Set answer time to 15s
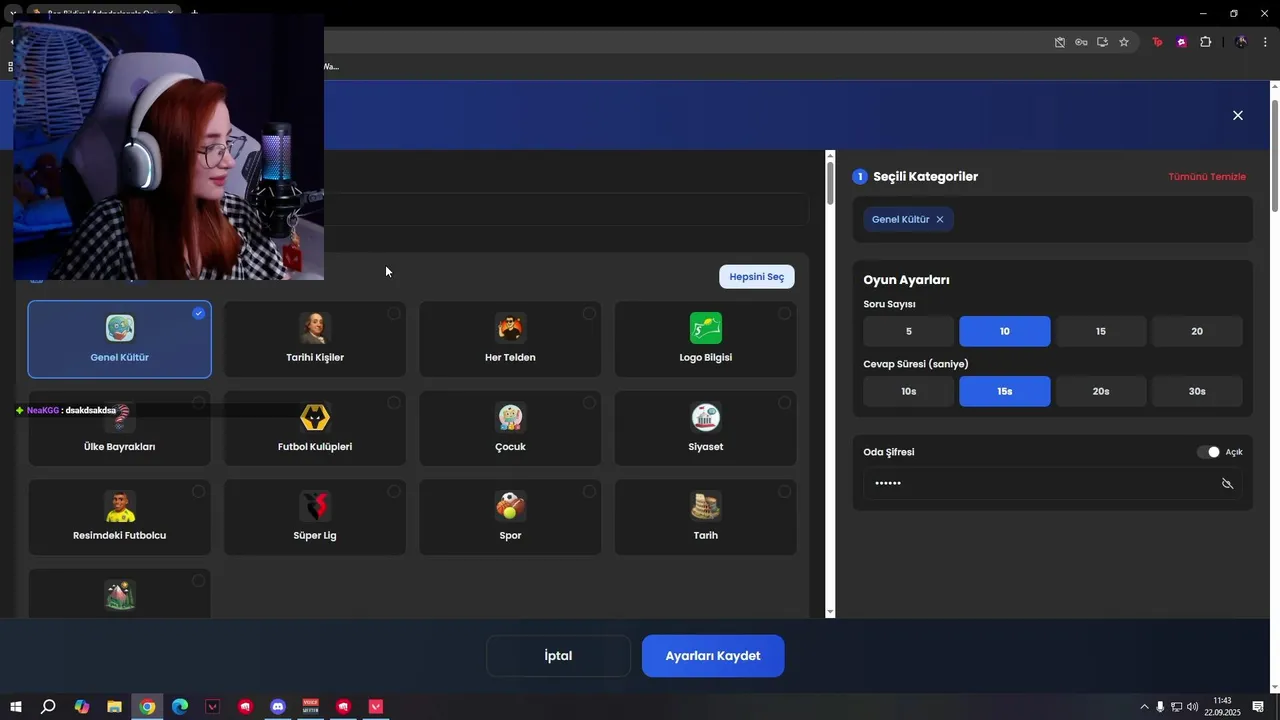This screenshot has height=720, width=1280. [x=1005, y=391]
